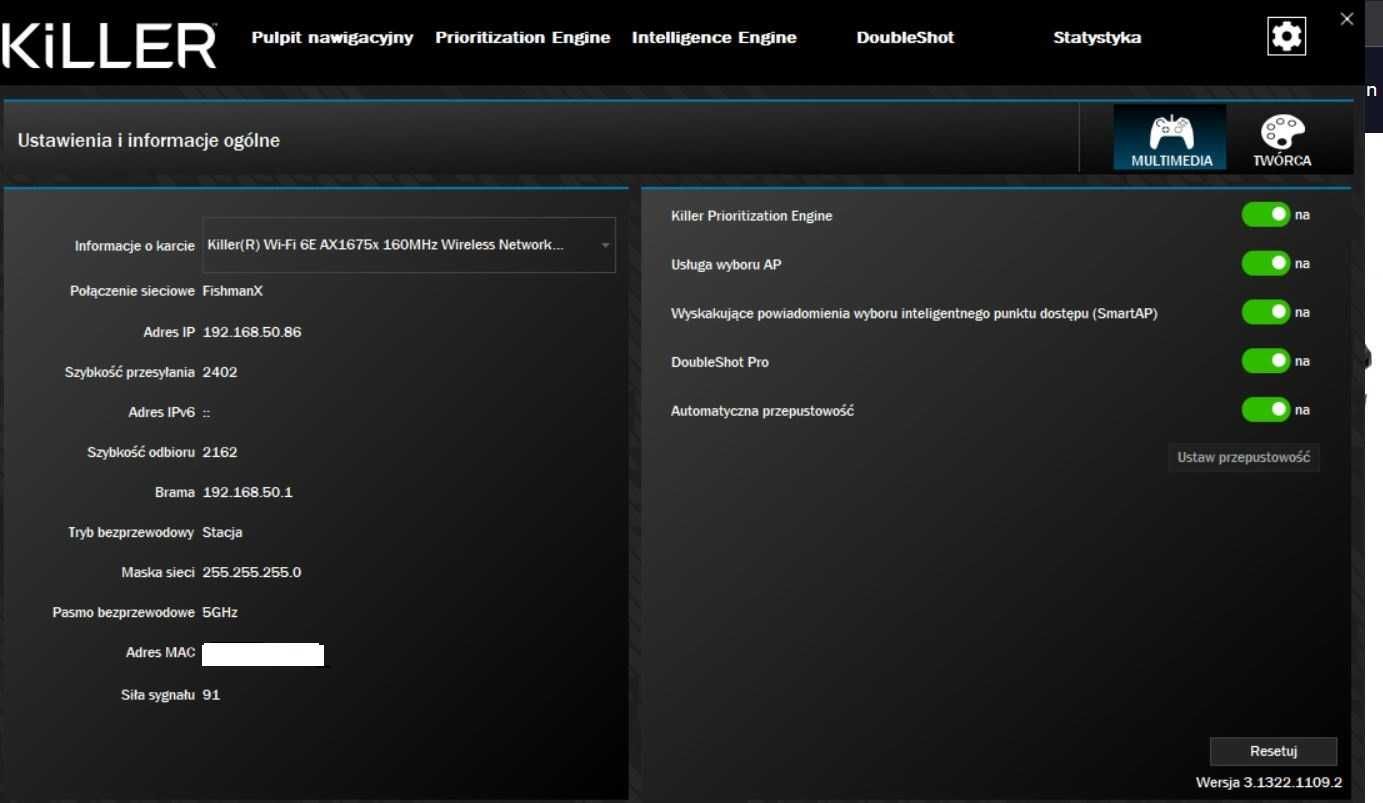Click the IPv6 address value ::
This screenshot has height=803, width=1383.
(207, 412)
